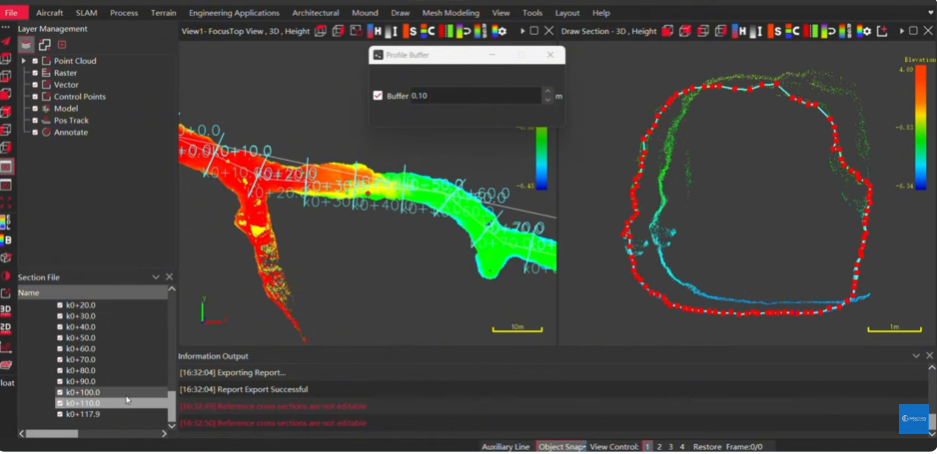
Task: Collapse the Information Output panel chevron
Action: click(x=916, y=356)
